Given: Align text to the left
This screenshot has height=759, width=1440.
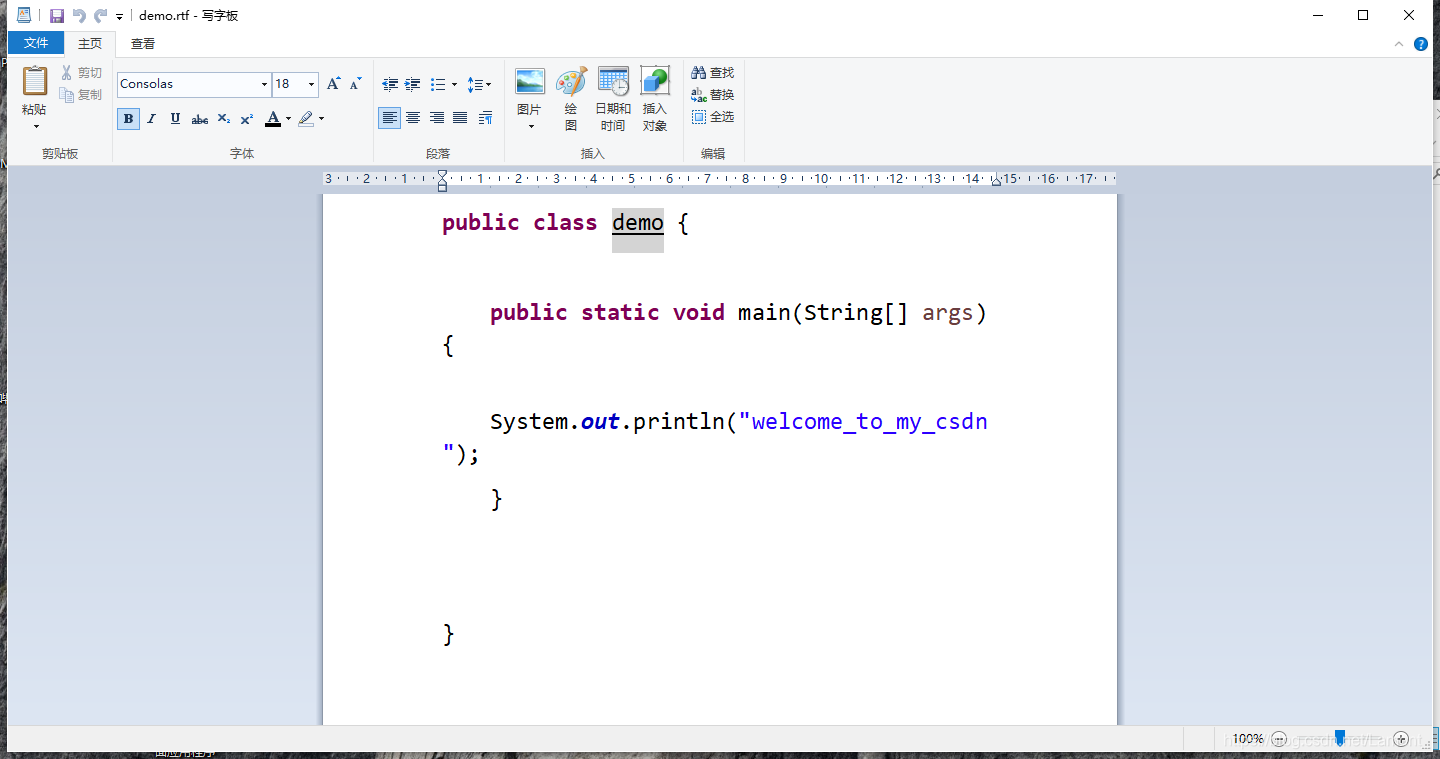Looking at the screenshot, I should (389, 118).
